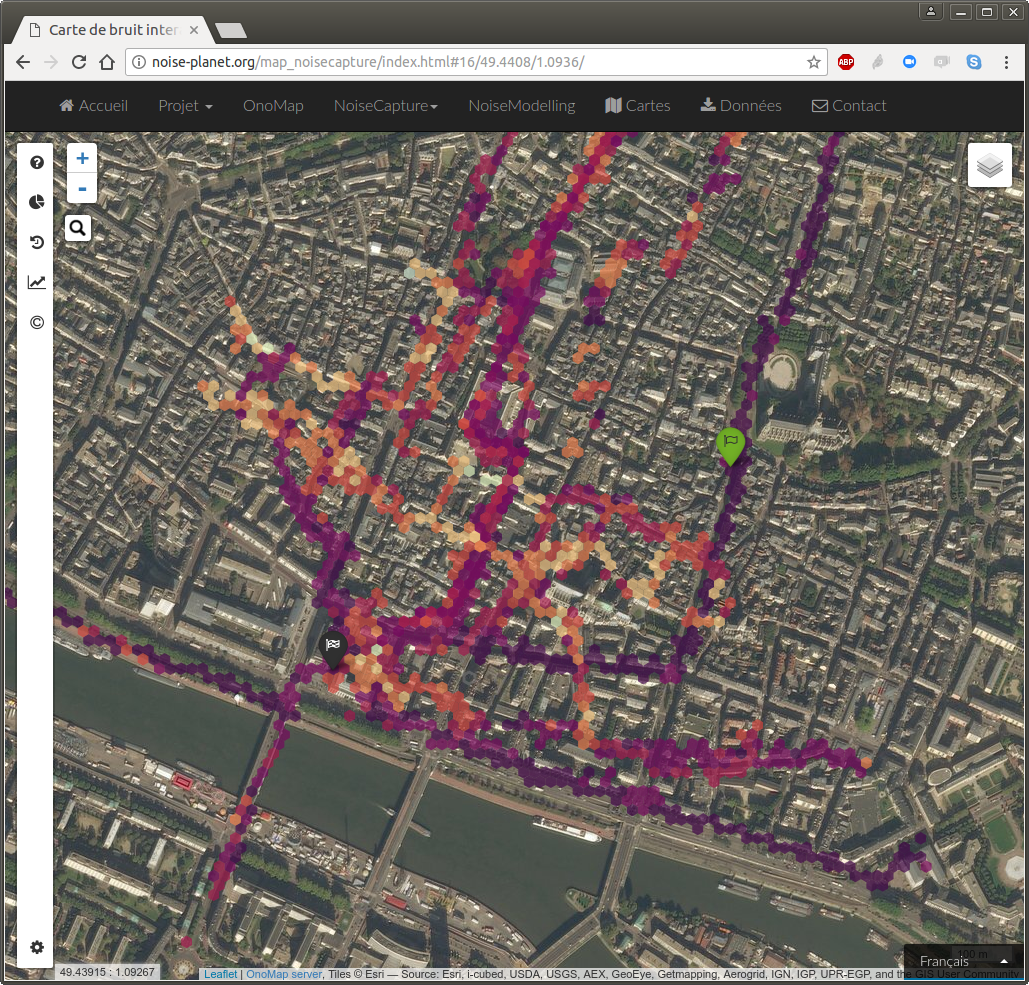Zoom in the map with plus
The height and width of the screenshot is (985, 1029).
[82, 158]
